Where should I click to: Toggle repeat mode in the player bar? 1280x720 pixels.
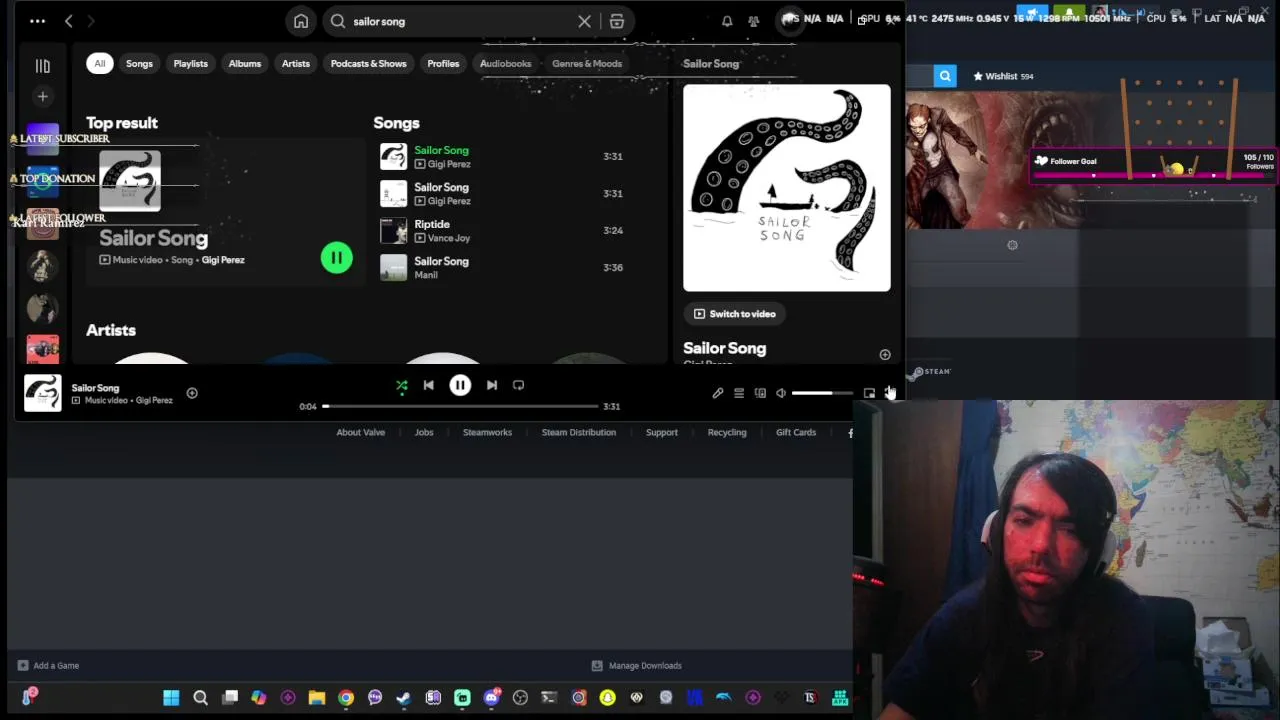tap(518, 385)
